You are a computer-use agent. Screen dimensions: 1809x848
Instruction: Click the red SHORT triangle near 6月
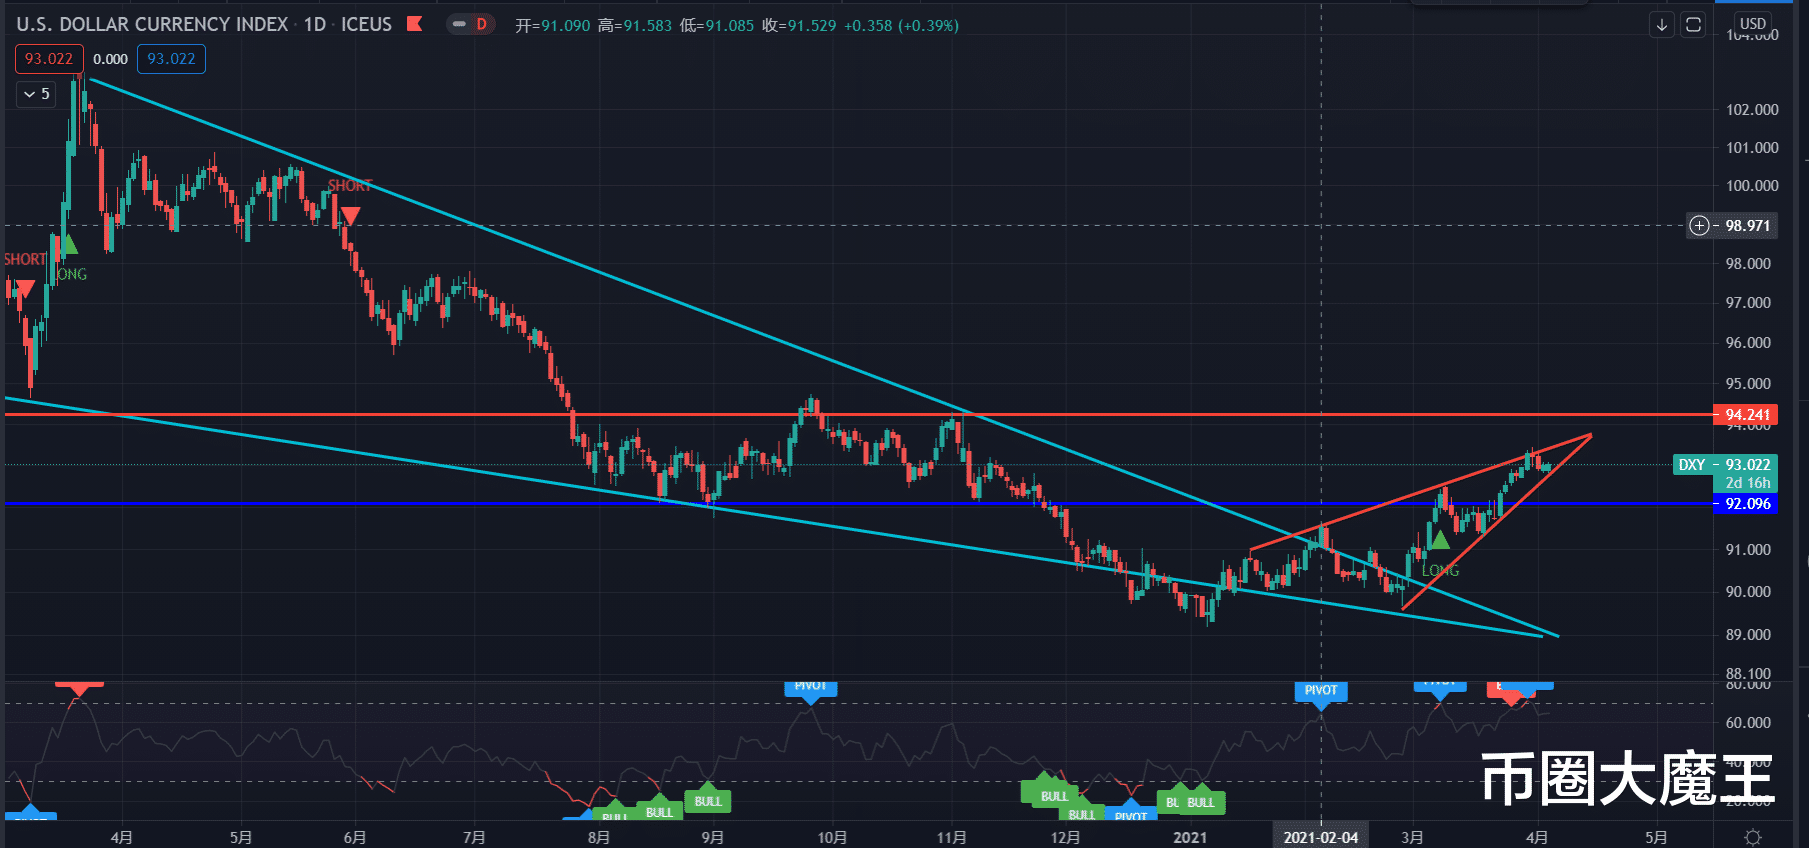click(350, 215)
